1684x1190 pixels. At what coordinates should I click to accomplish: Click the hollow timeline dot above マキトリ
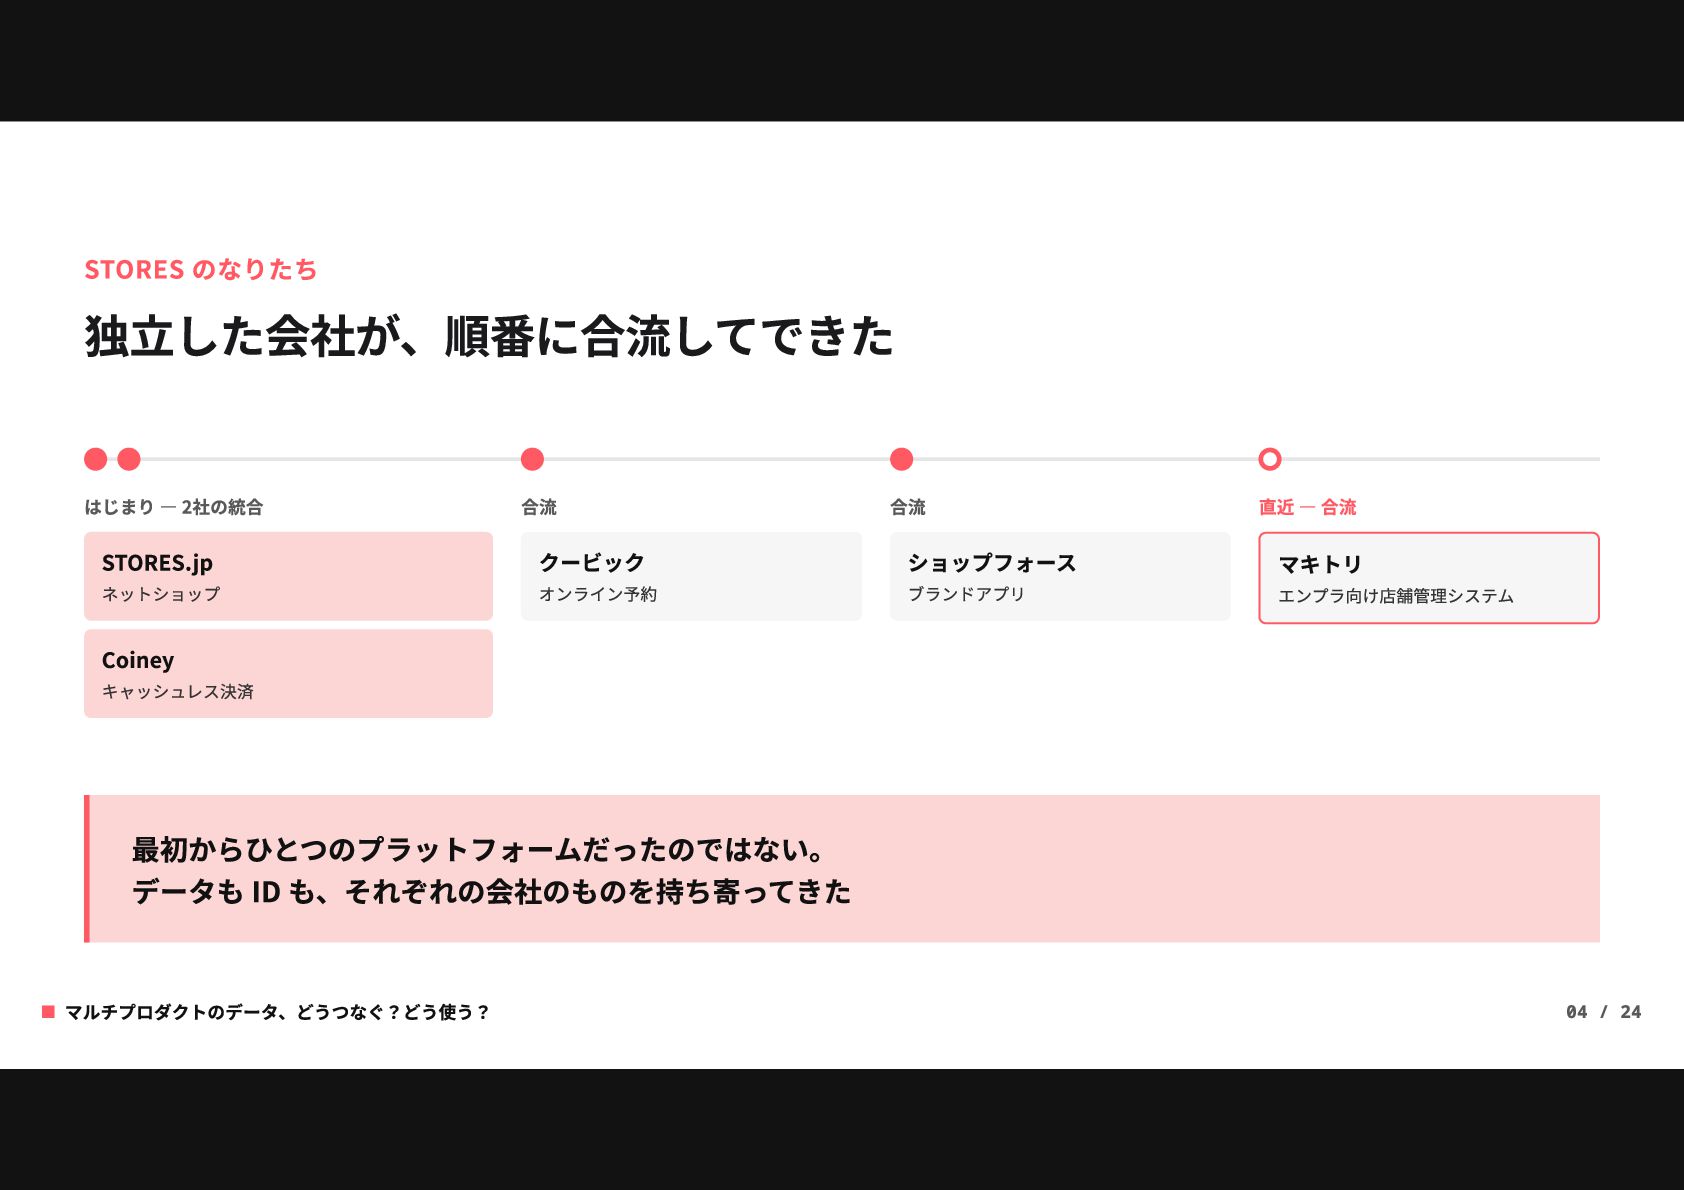[1270, 459]
